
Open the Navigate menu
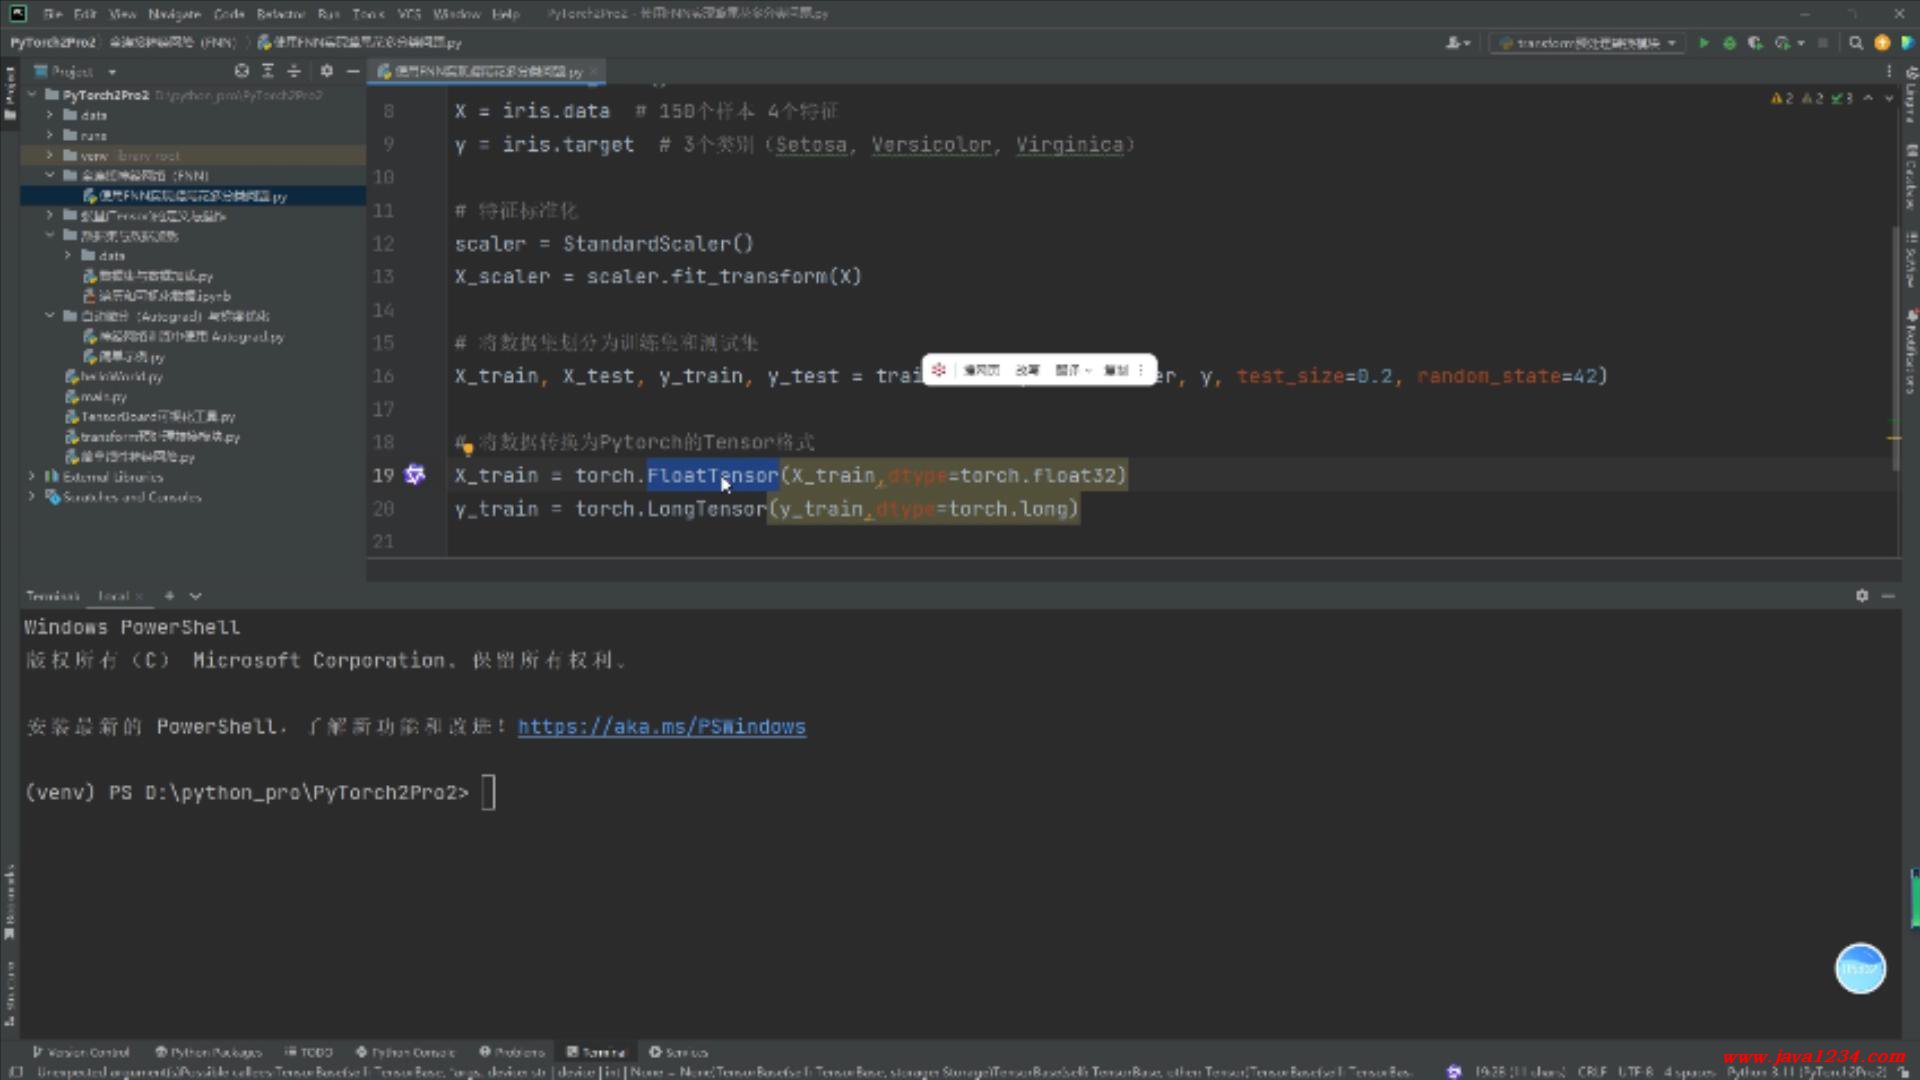(174, 14)
